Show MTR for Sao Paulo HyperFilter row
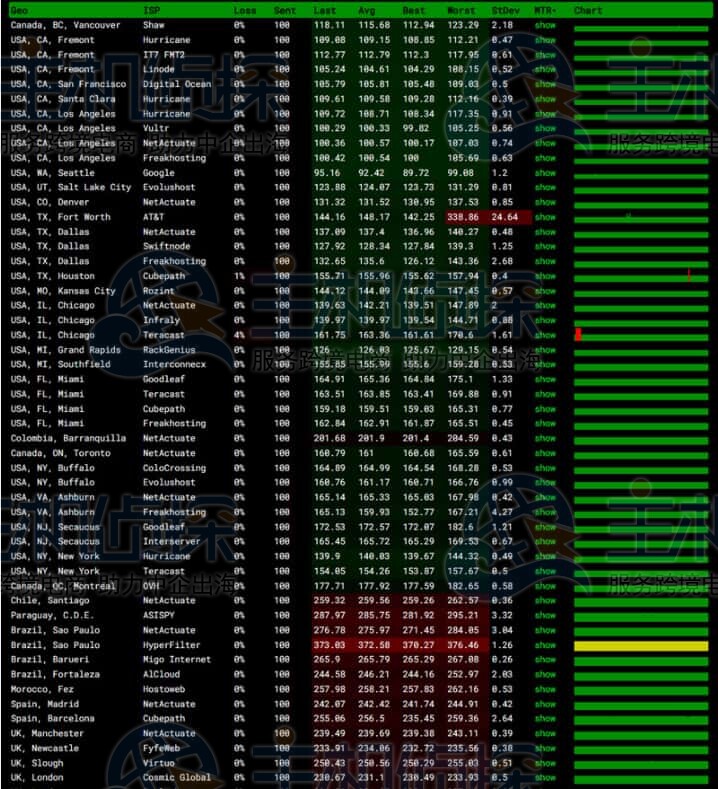The image size is (718, 789). pos(545,645)
